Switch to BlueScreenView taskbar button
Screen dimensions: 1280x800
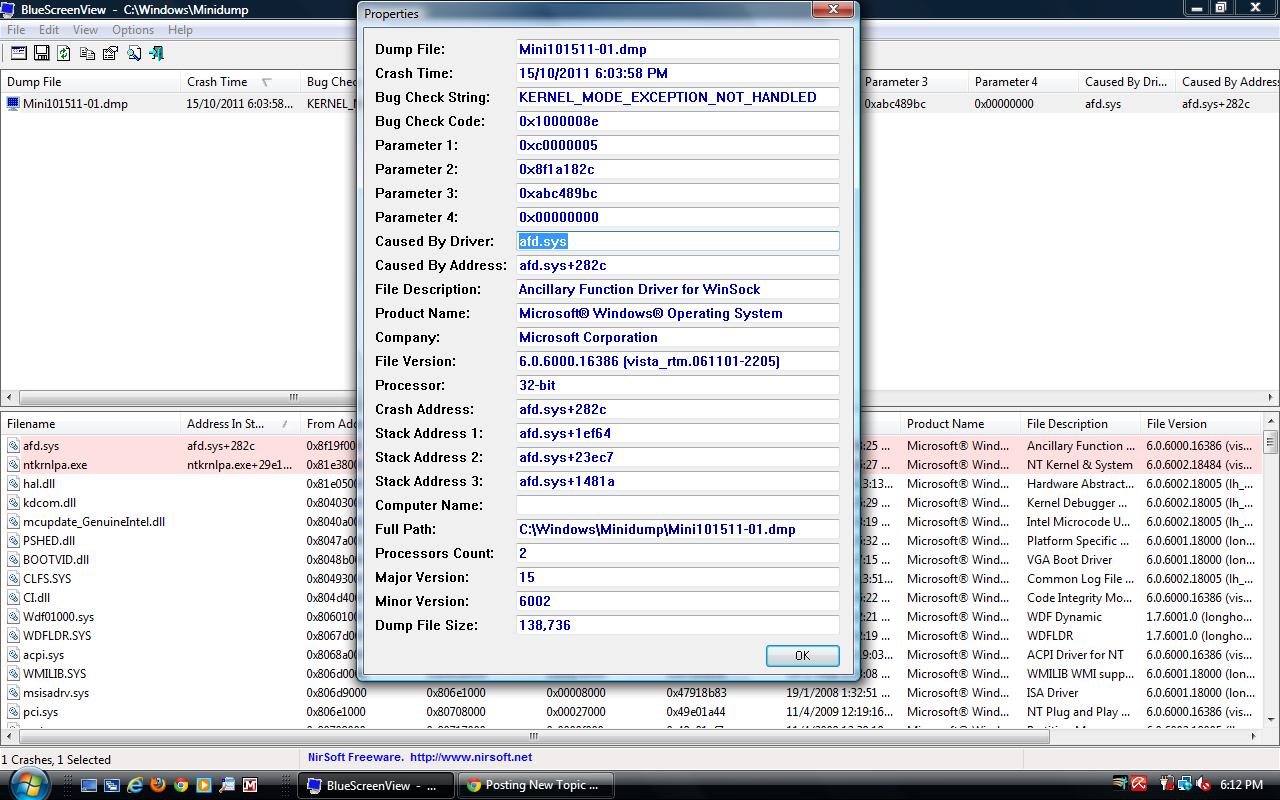point(377,785)
